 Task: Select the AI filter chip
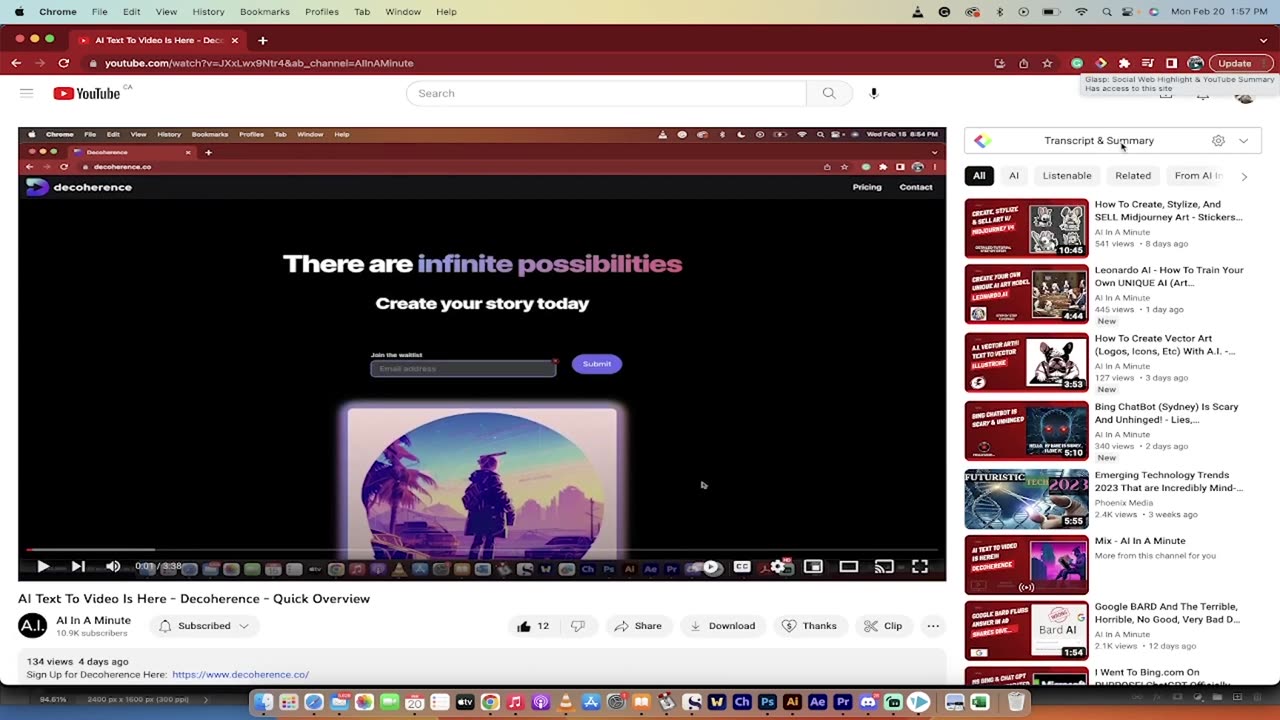coord(1014,176)
